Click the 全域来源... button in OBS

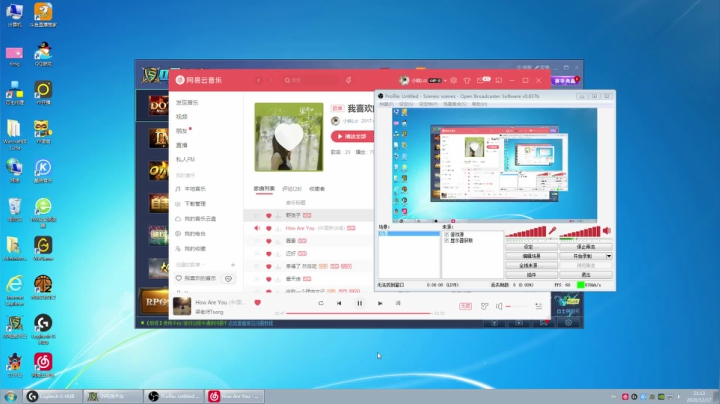coord(531,265)
